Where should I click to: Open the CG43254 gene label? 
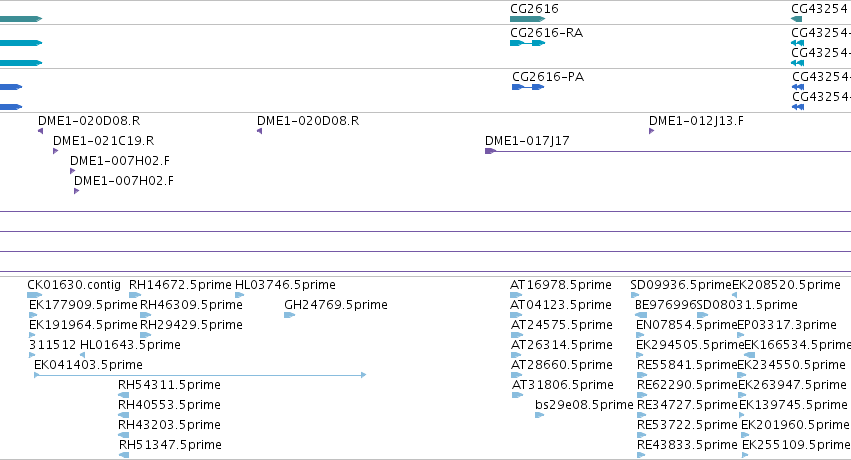[x=820, y=9]
